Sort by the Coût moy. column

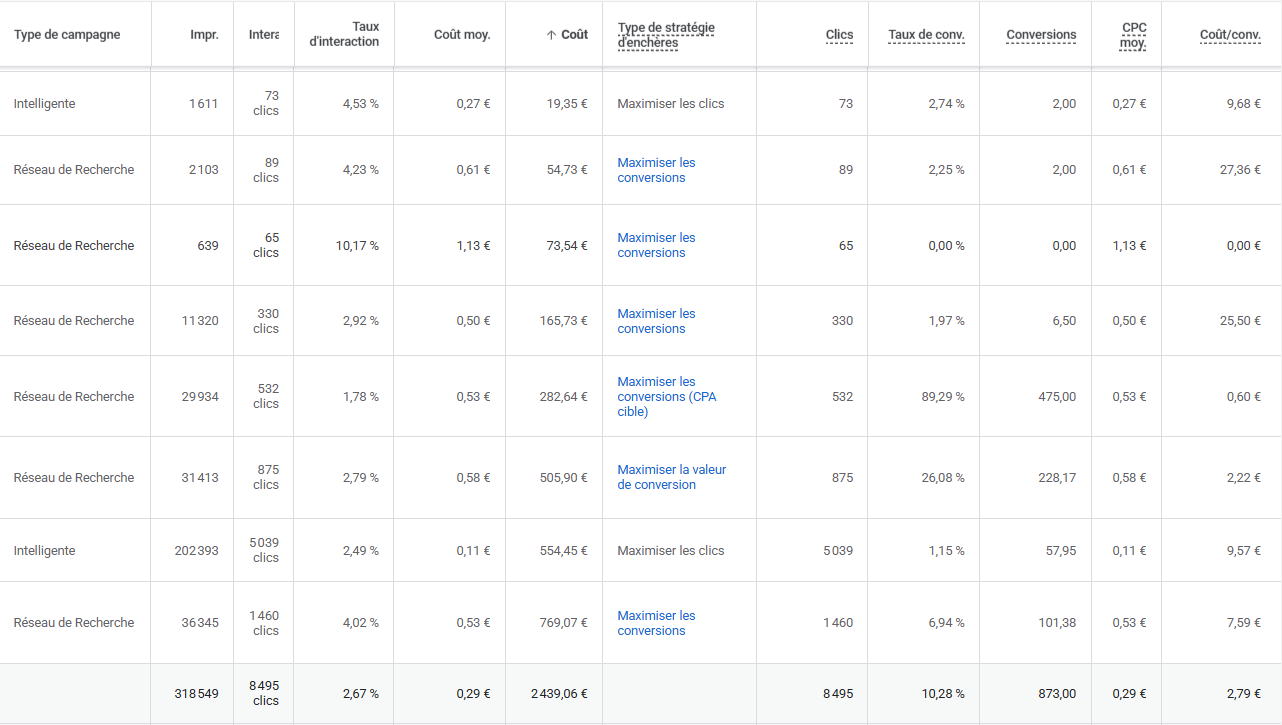[462, 34]
